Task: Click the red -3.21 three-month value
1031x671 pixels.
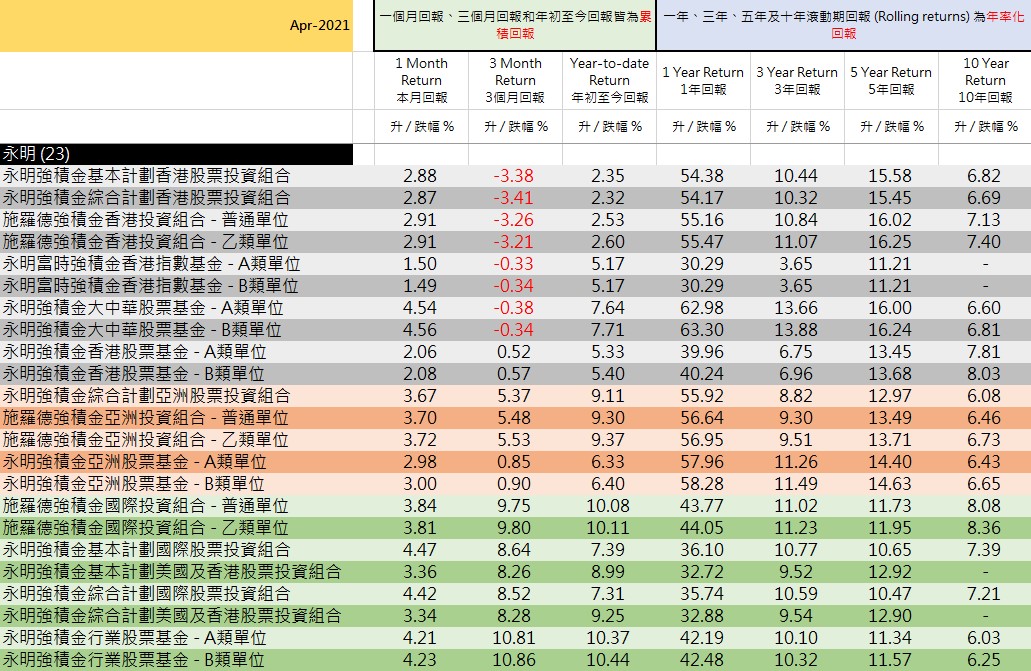Action: click(x=514, y=242)
